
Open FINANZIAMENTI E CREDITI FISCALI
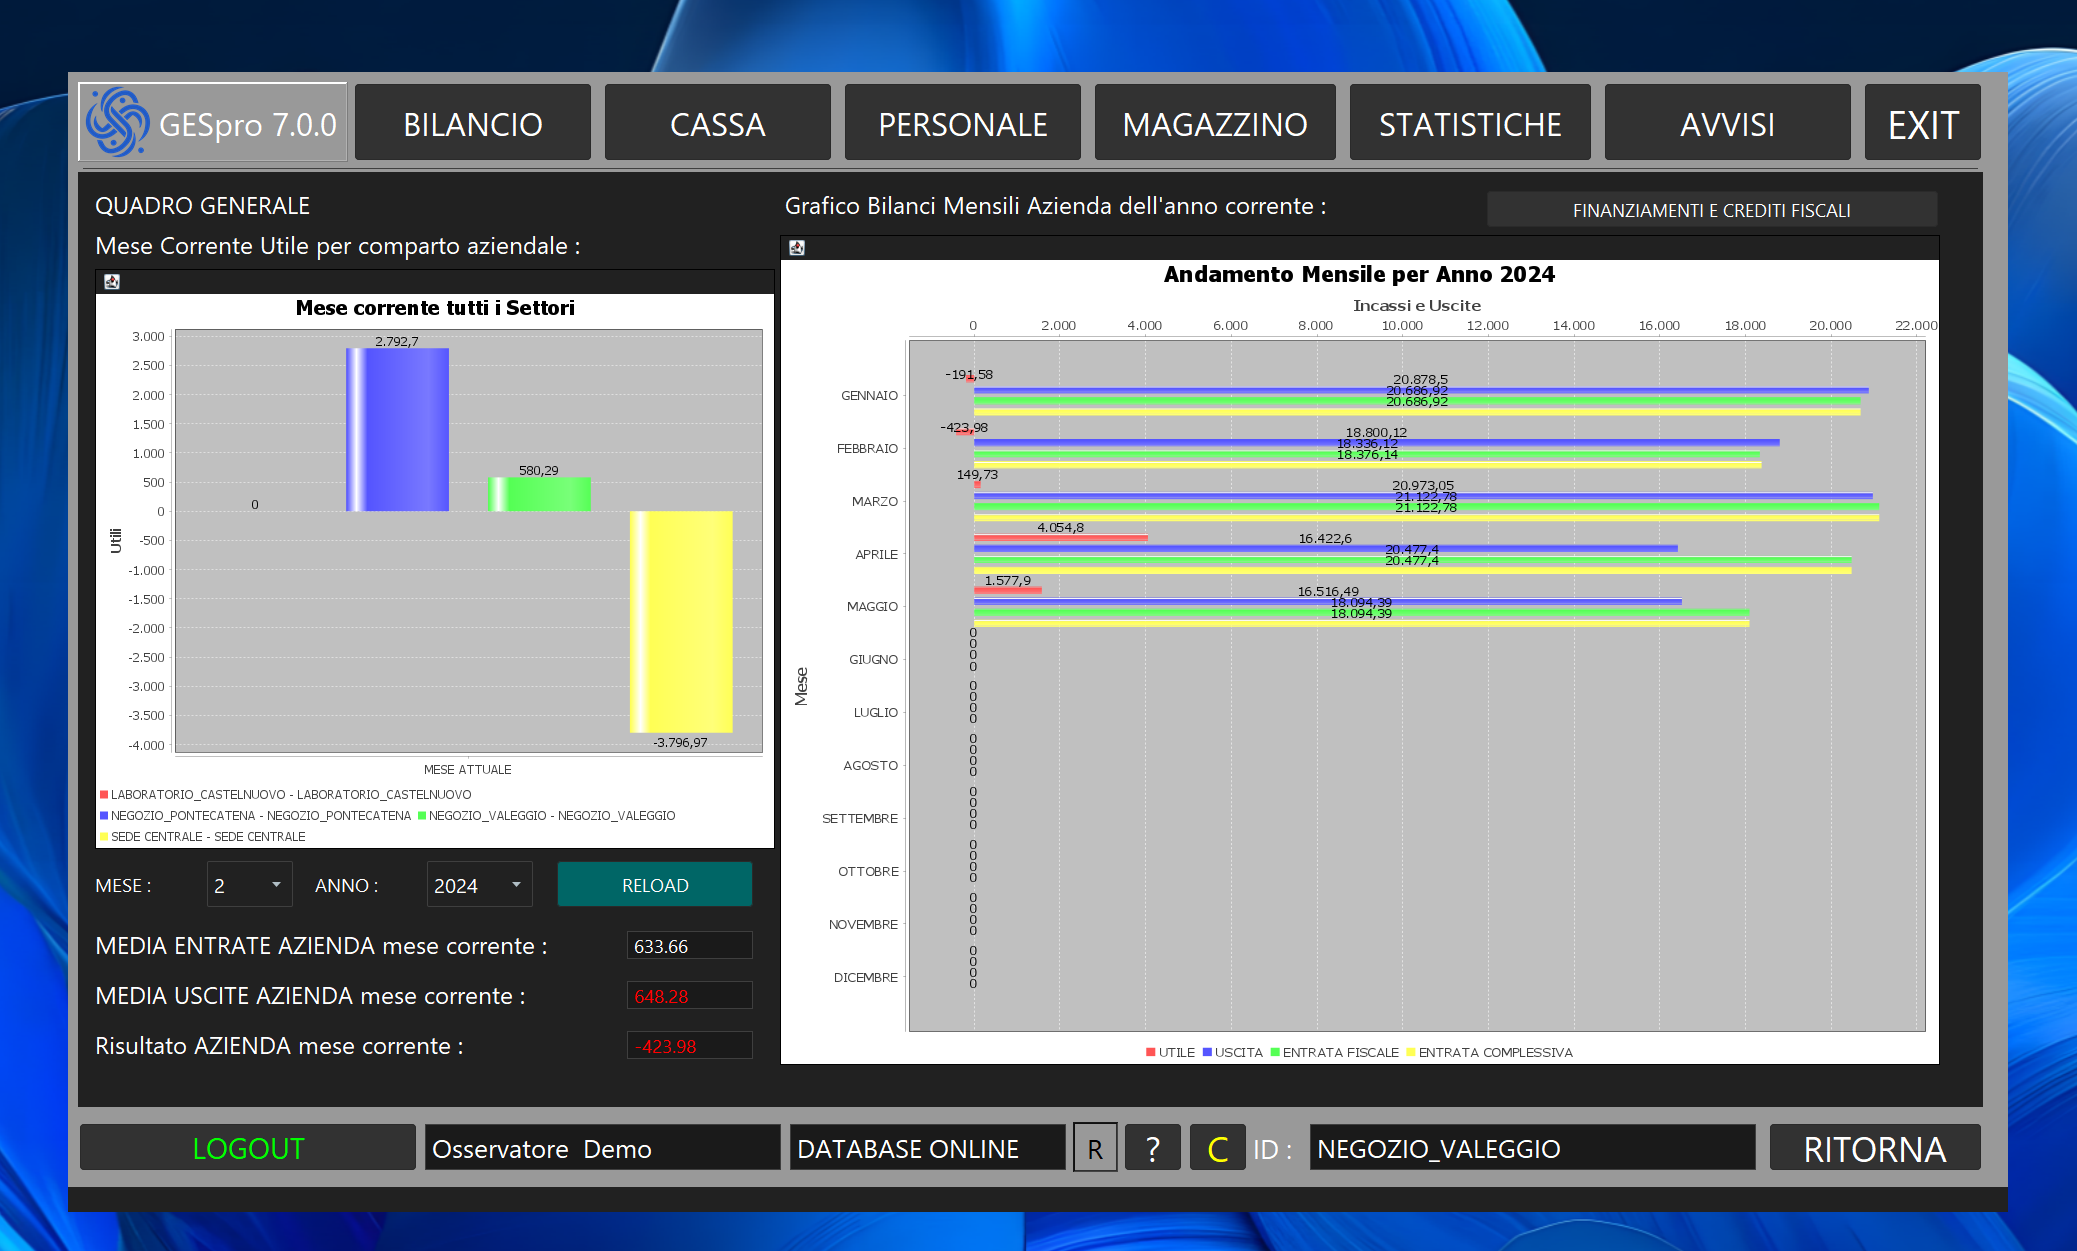[x=1711, y=210]
